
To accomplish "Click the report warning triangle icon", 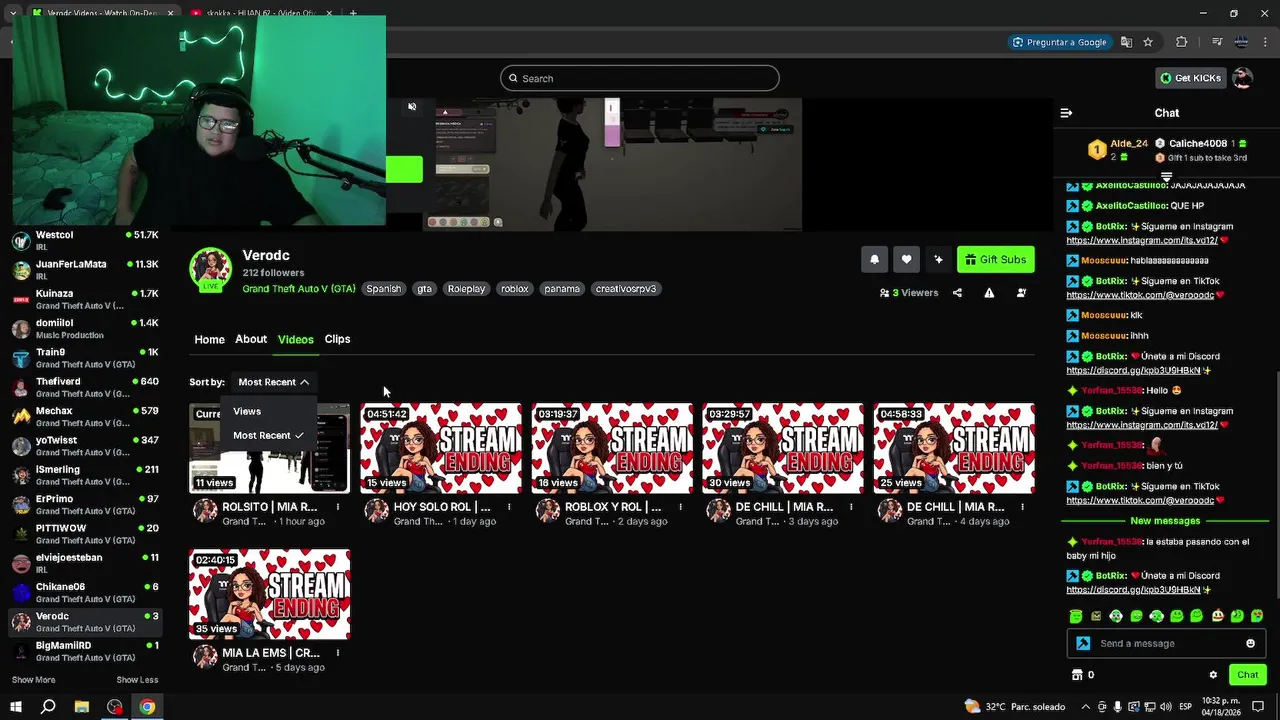I will pyautogui.click(x=989, y=293).
